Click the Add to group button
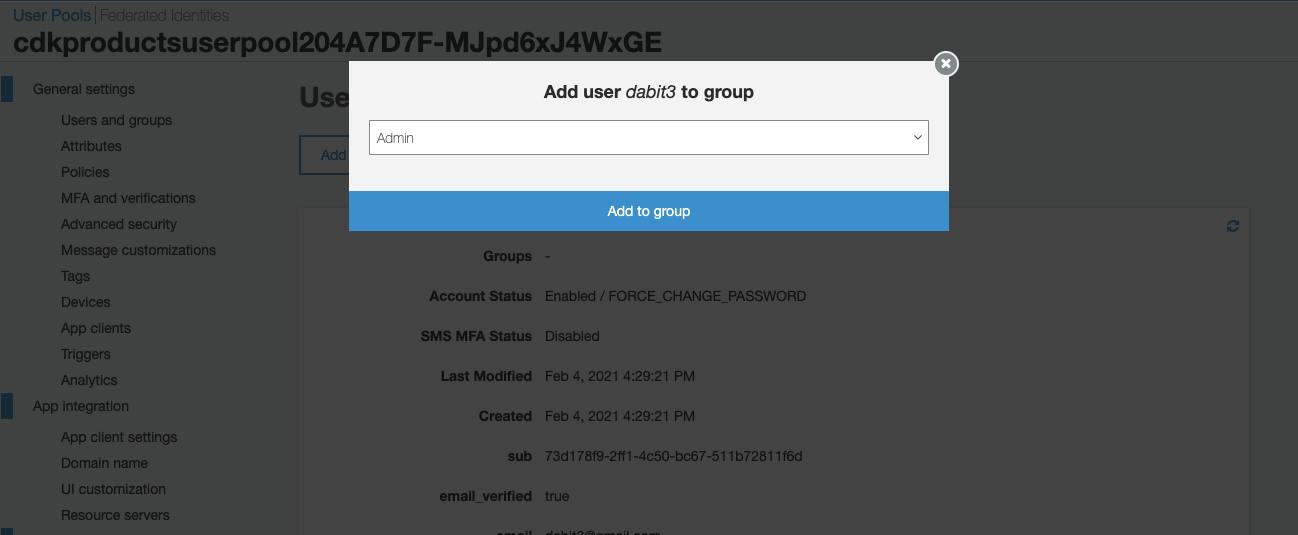Image resolution: width=1298 pixels, height=535 pixels. [649, 211]
